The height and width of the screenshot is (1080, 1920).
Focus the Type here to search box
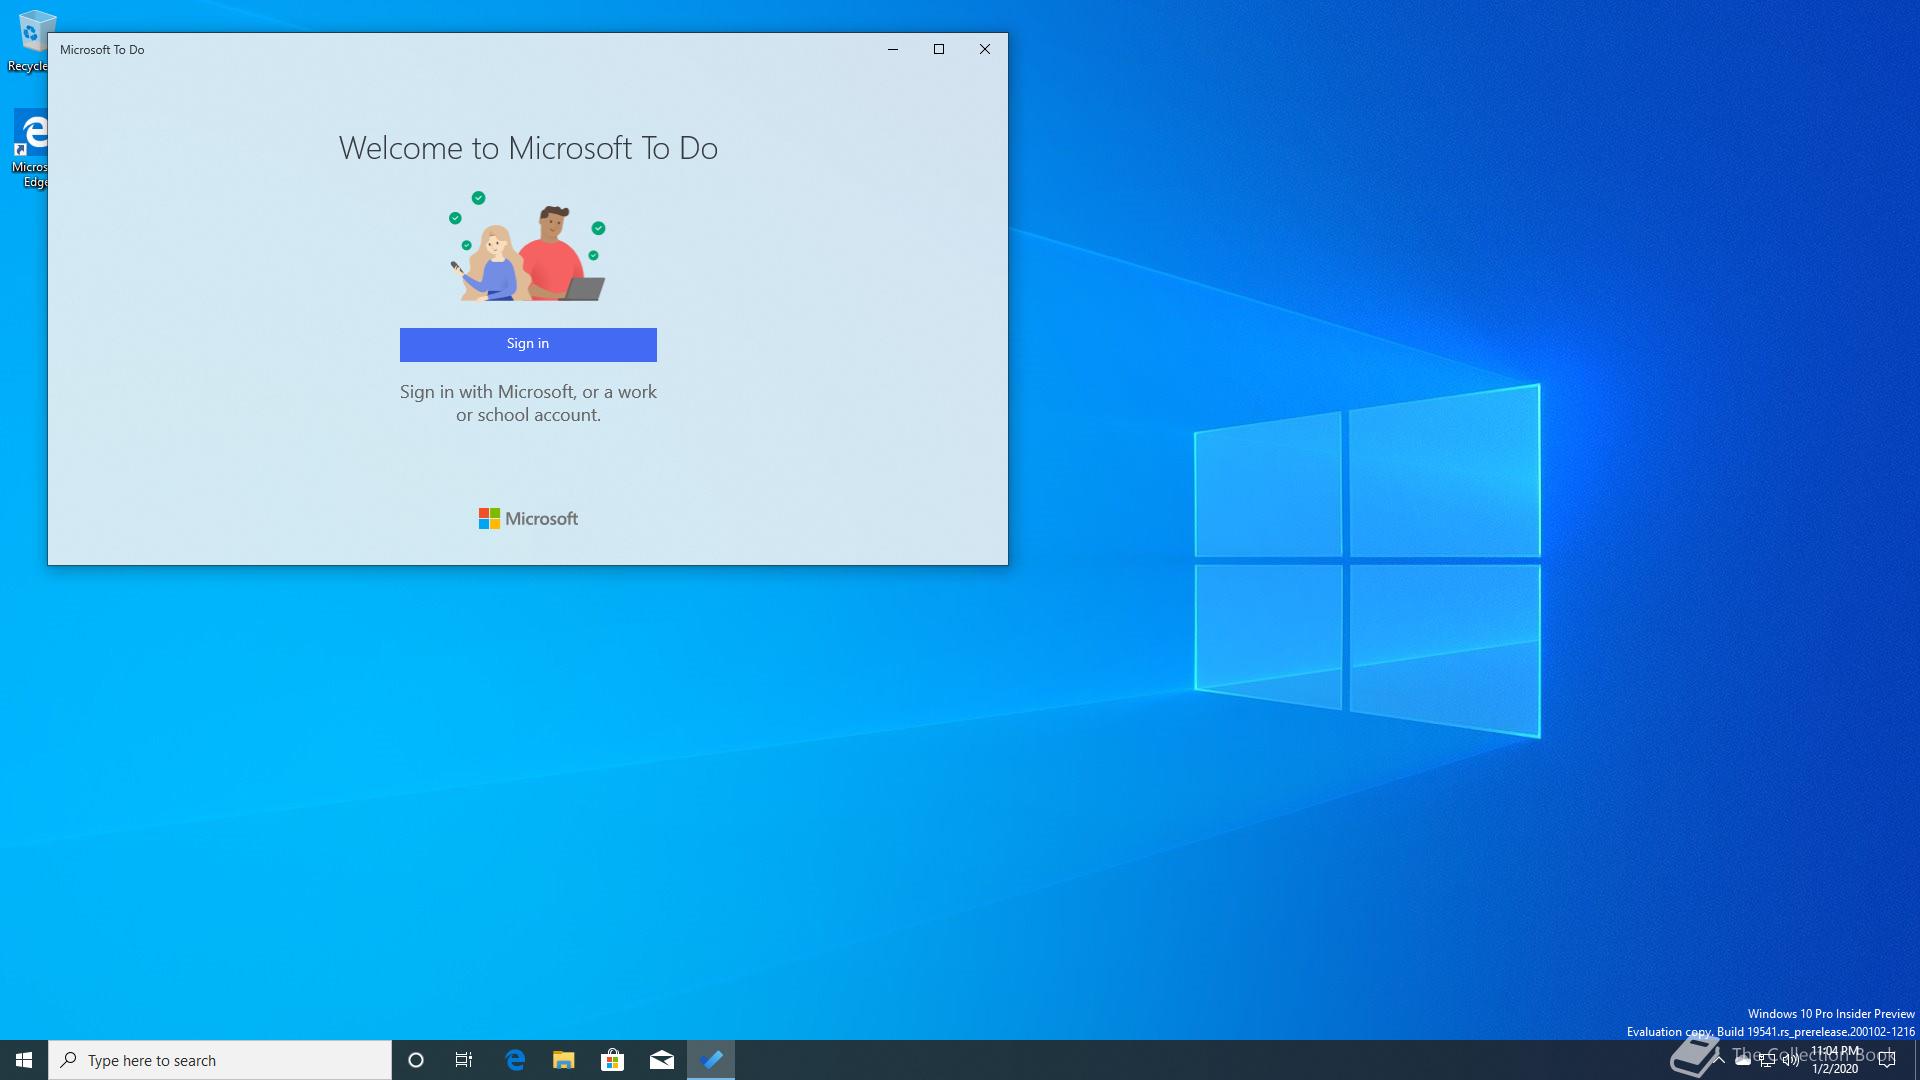tap(220, 1060)
